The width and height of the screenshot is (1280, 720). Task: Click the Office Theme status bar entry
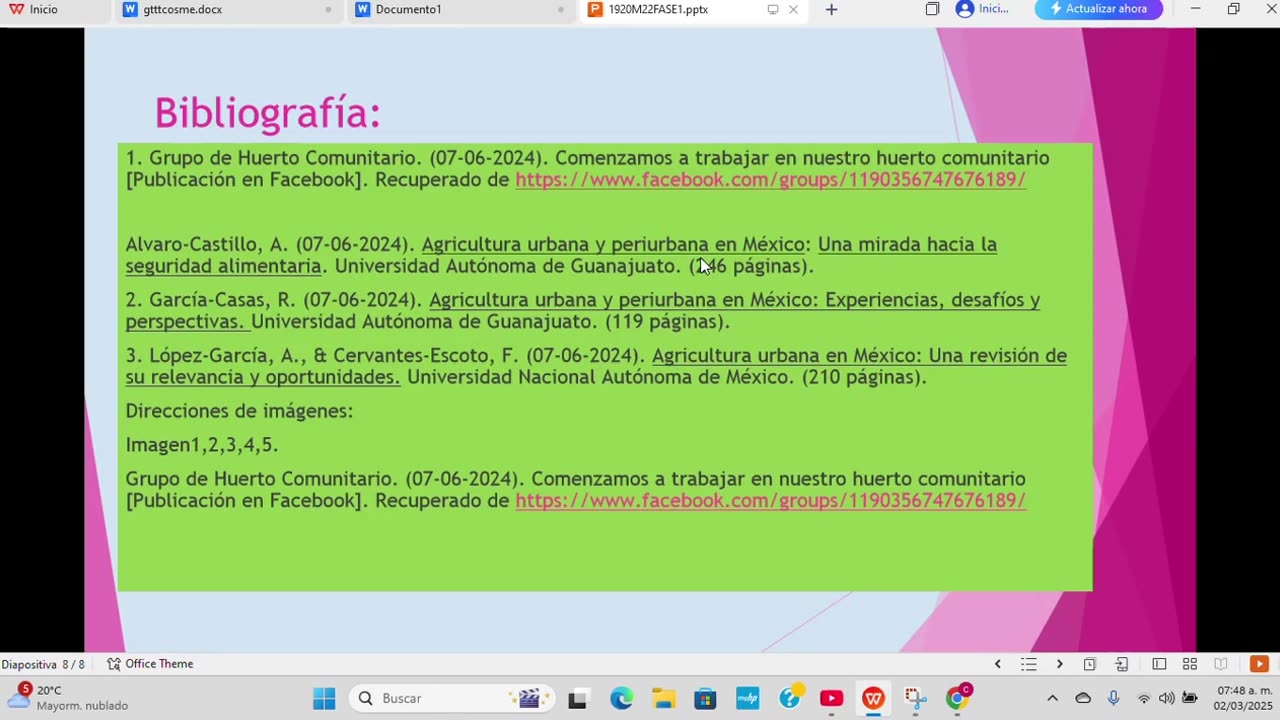click(150, 664)
